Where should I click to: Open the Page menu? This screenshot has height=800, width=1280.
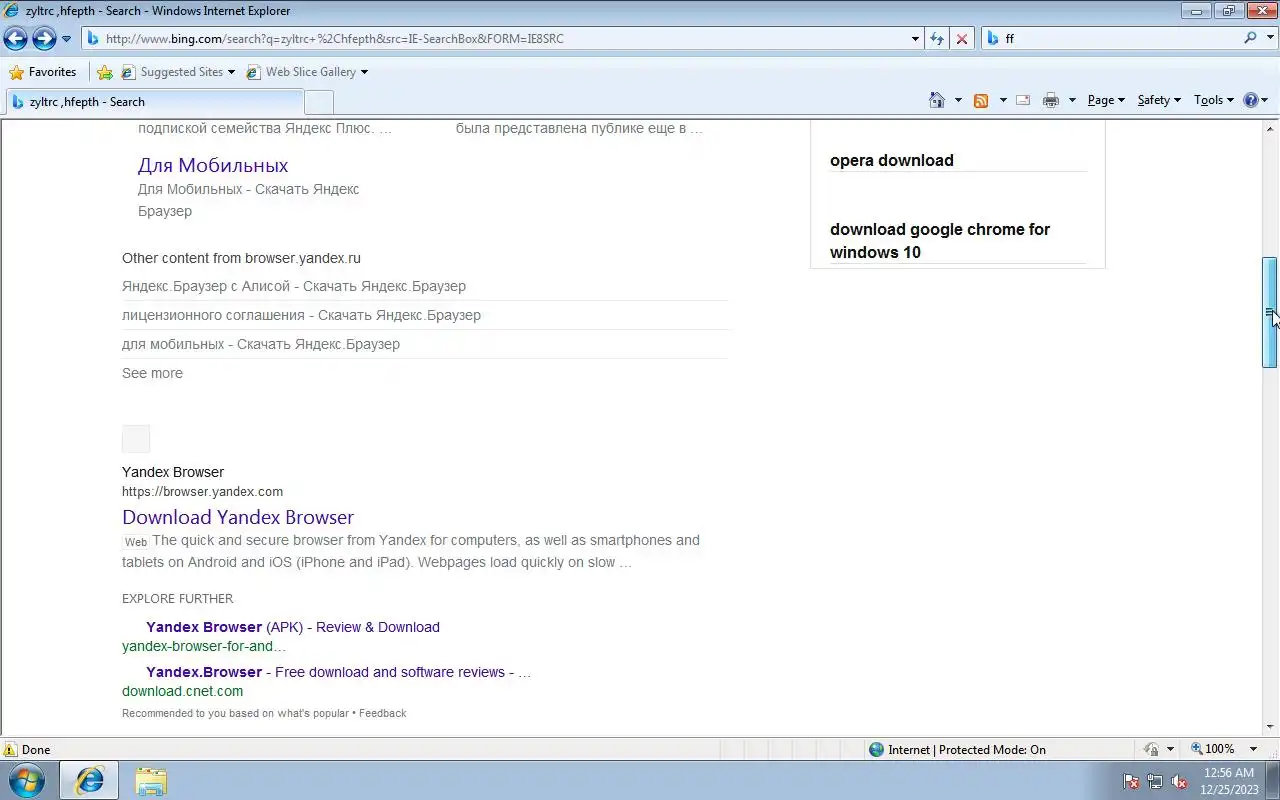[1106, 100]
